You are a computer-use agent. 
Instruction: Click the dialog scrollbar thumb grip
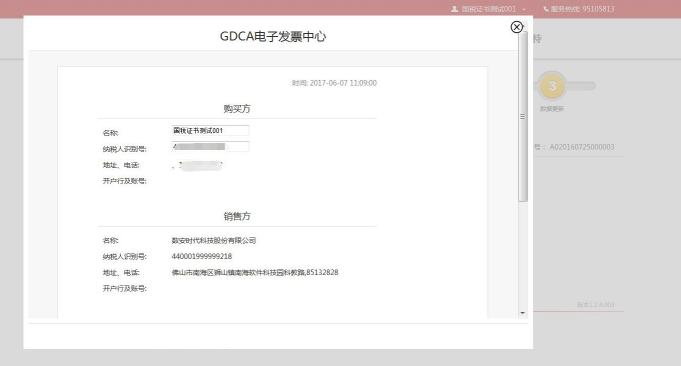(522, 116)
